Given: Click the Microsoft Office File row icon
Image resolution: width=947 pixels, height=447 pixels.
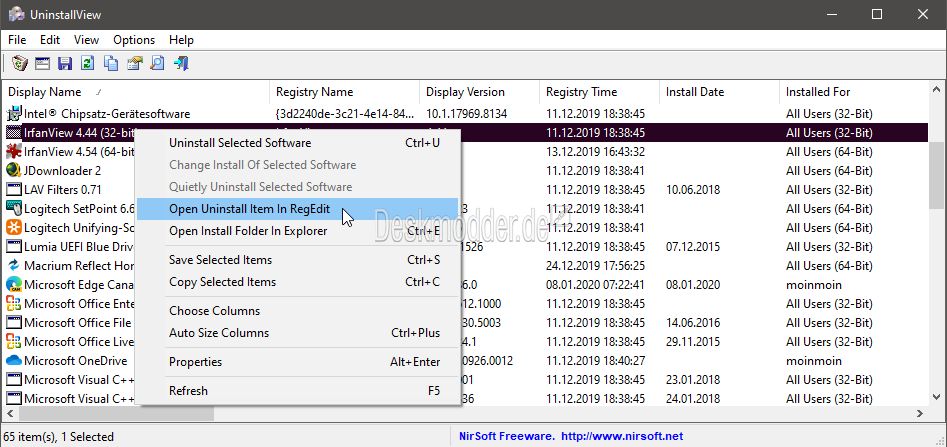Looking at the screenshot, I should click(x=13, y=323).
